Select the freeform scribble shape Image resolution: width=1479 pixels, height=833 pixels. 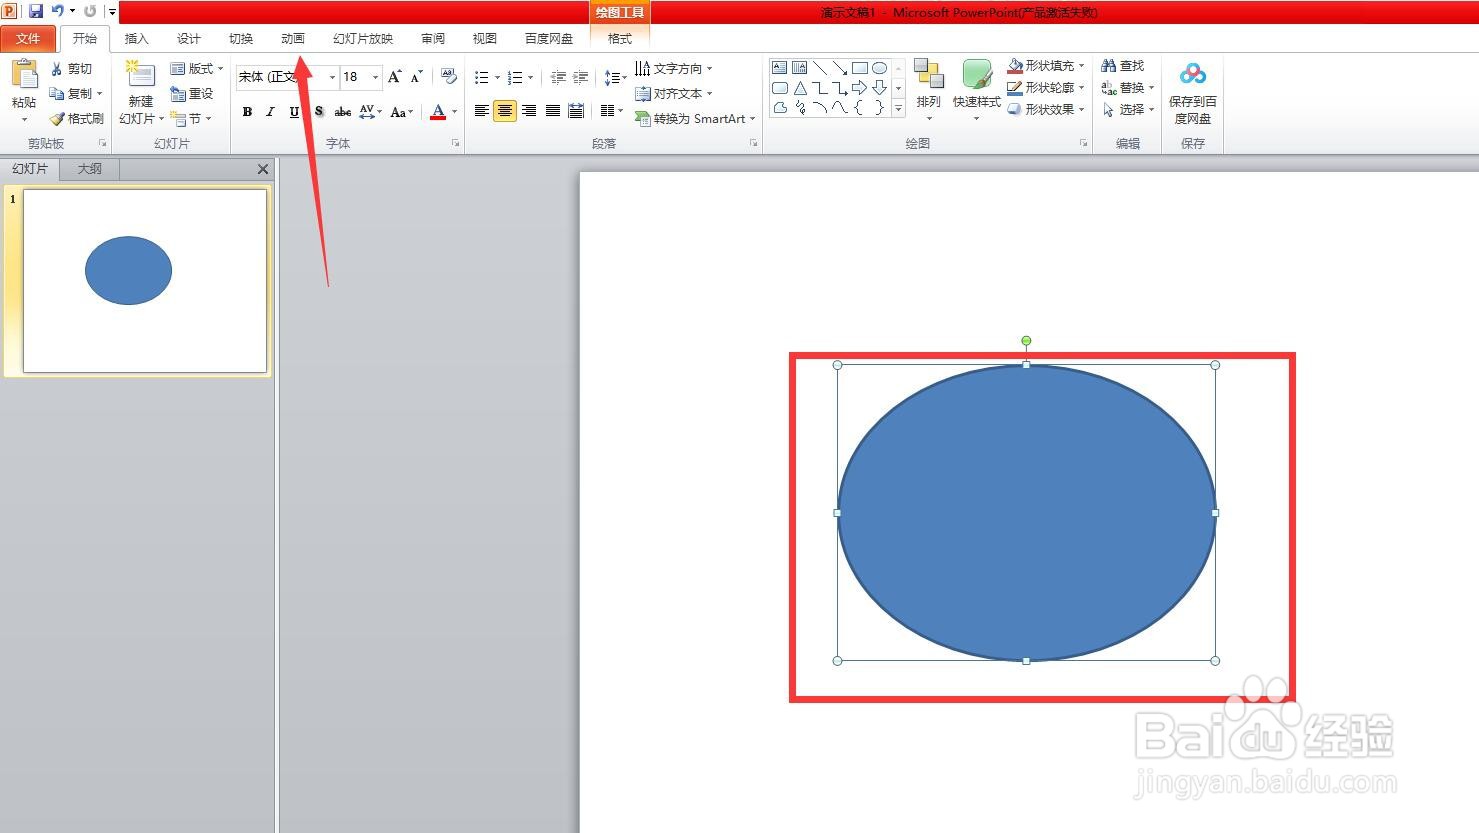(800, 108)
